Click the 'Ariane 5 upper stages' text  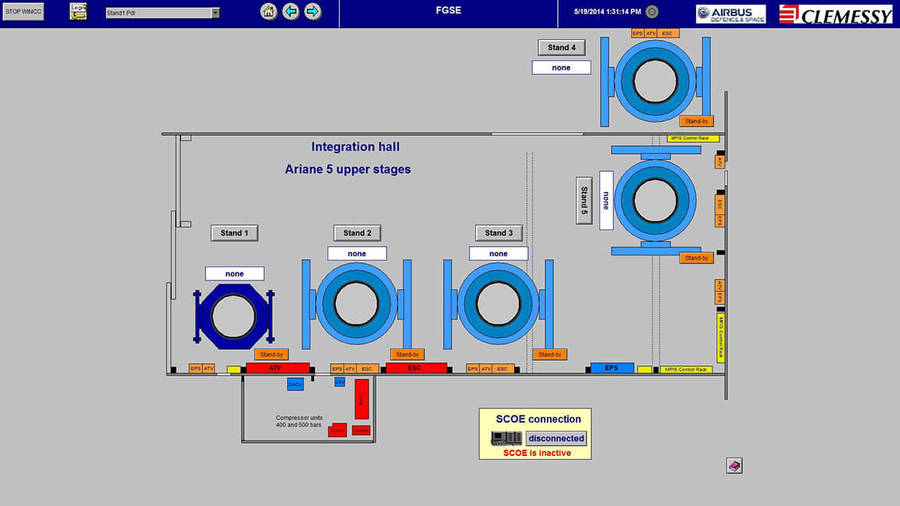(x=348, y=169)
